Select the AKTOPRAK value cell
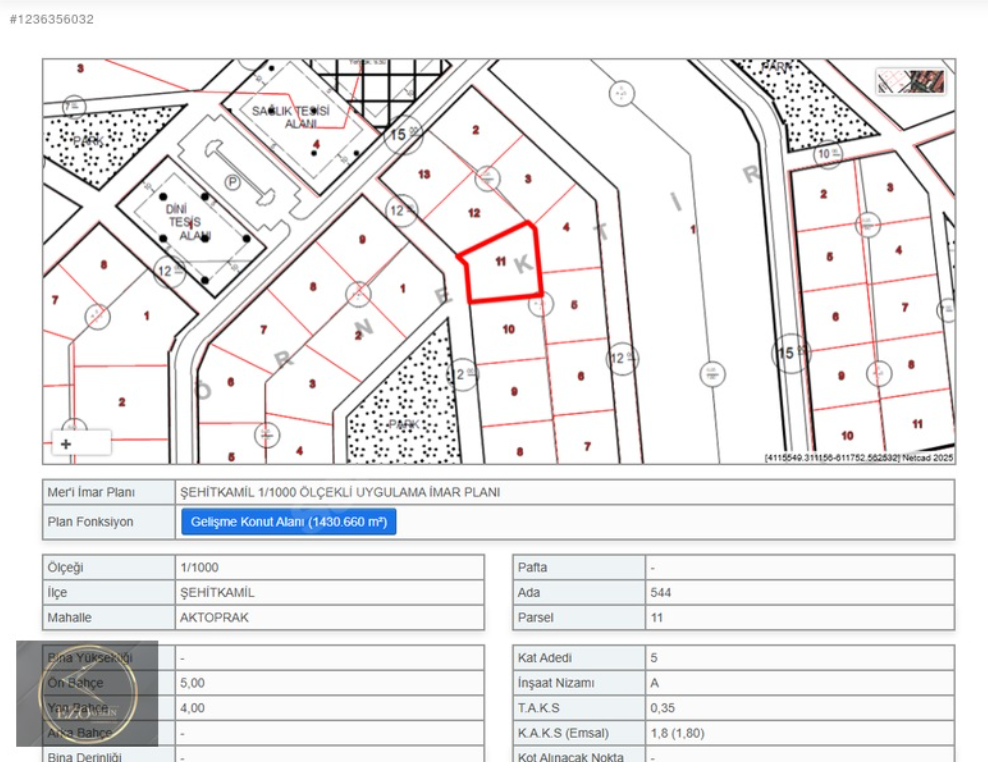 pyautogui.click(x=330, y=618)
